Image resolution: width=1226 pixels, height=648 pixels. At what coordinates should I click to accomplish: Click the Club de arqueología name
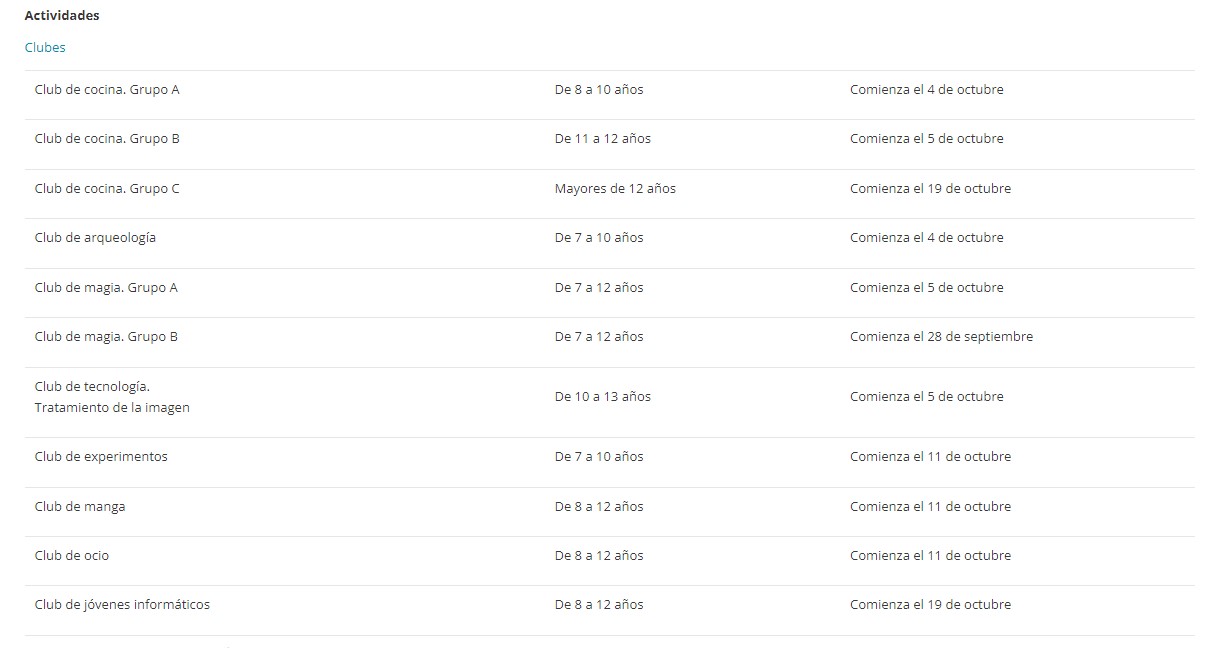(95, 238)
